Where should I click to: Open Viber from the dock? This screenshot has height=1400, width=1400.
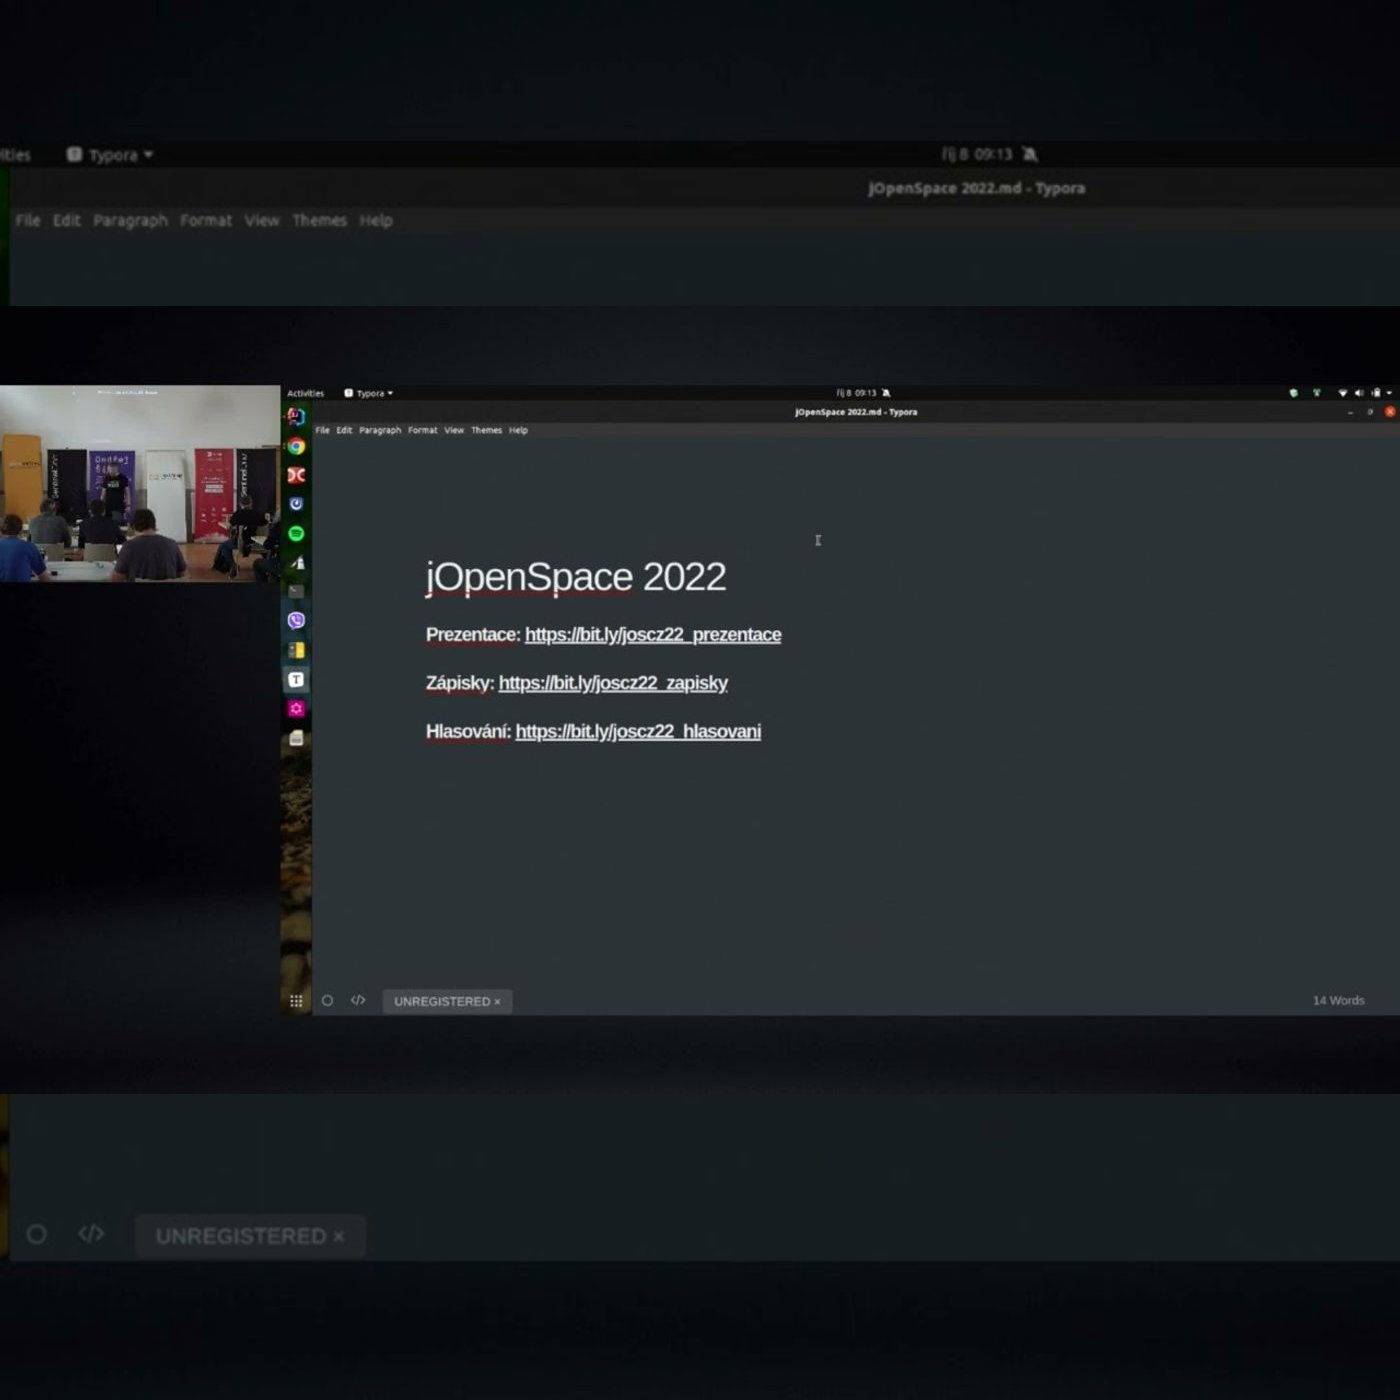pyautogui.click(x=296, y=620)
